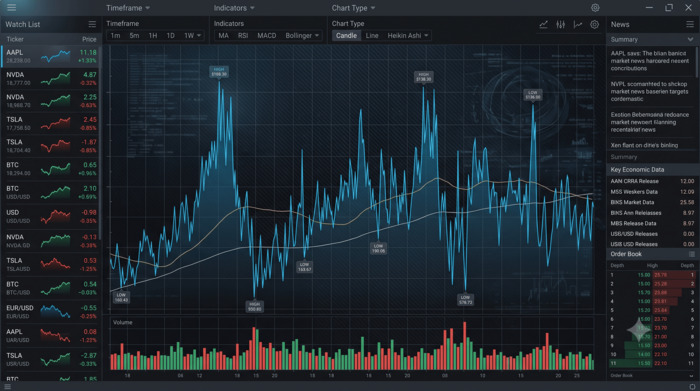Expand the Bollinger indicator dropdown

[302, 35]
